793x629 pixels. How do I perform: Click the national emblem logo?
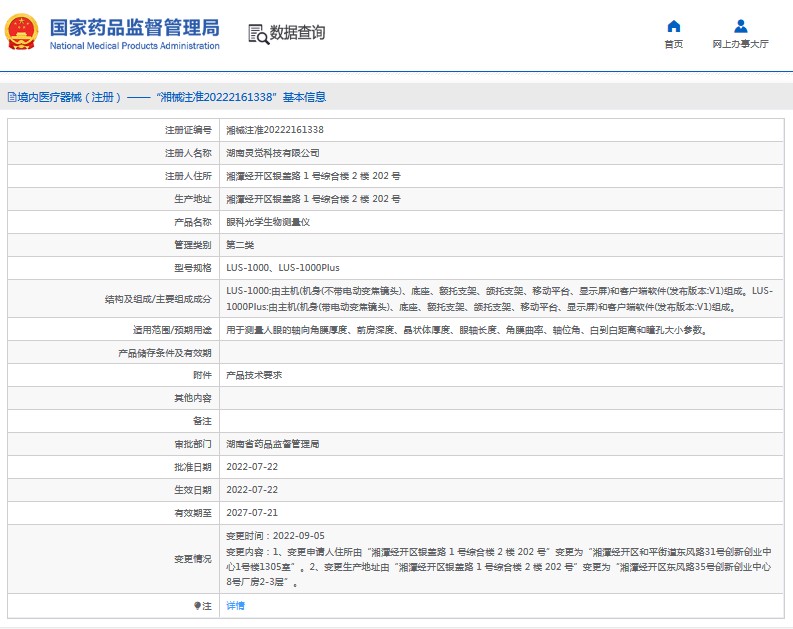pos(25,32)
